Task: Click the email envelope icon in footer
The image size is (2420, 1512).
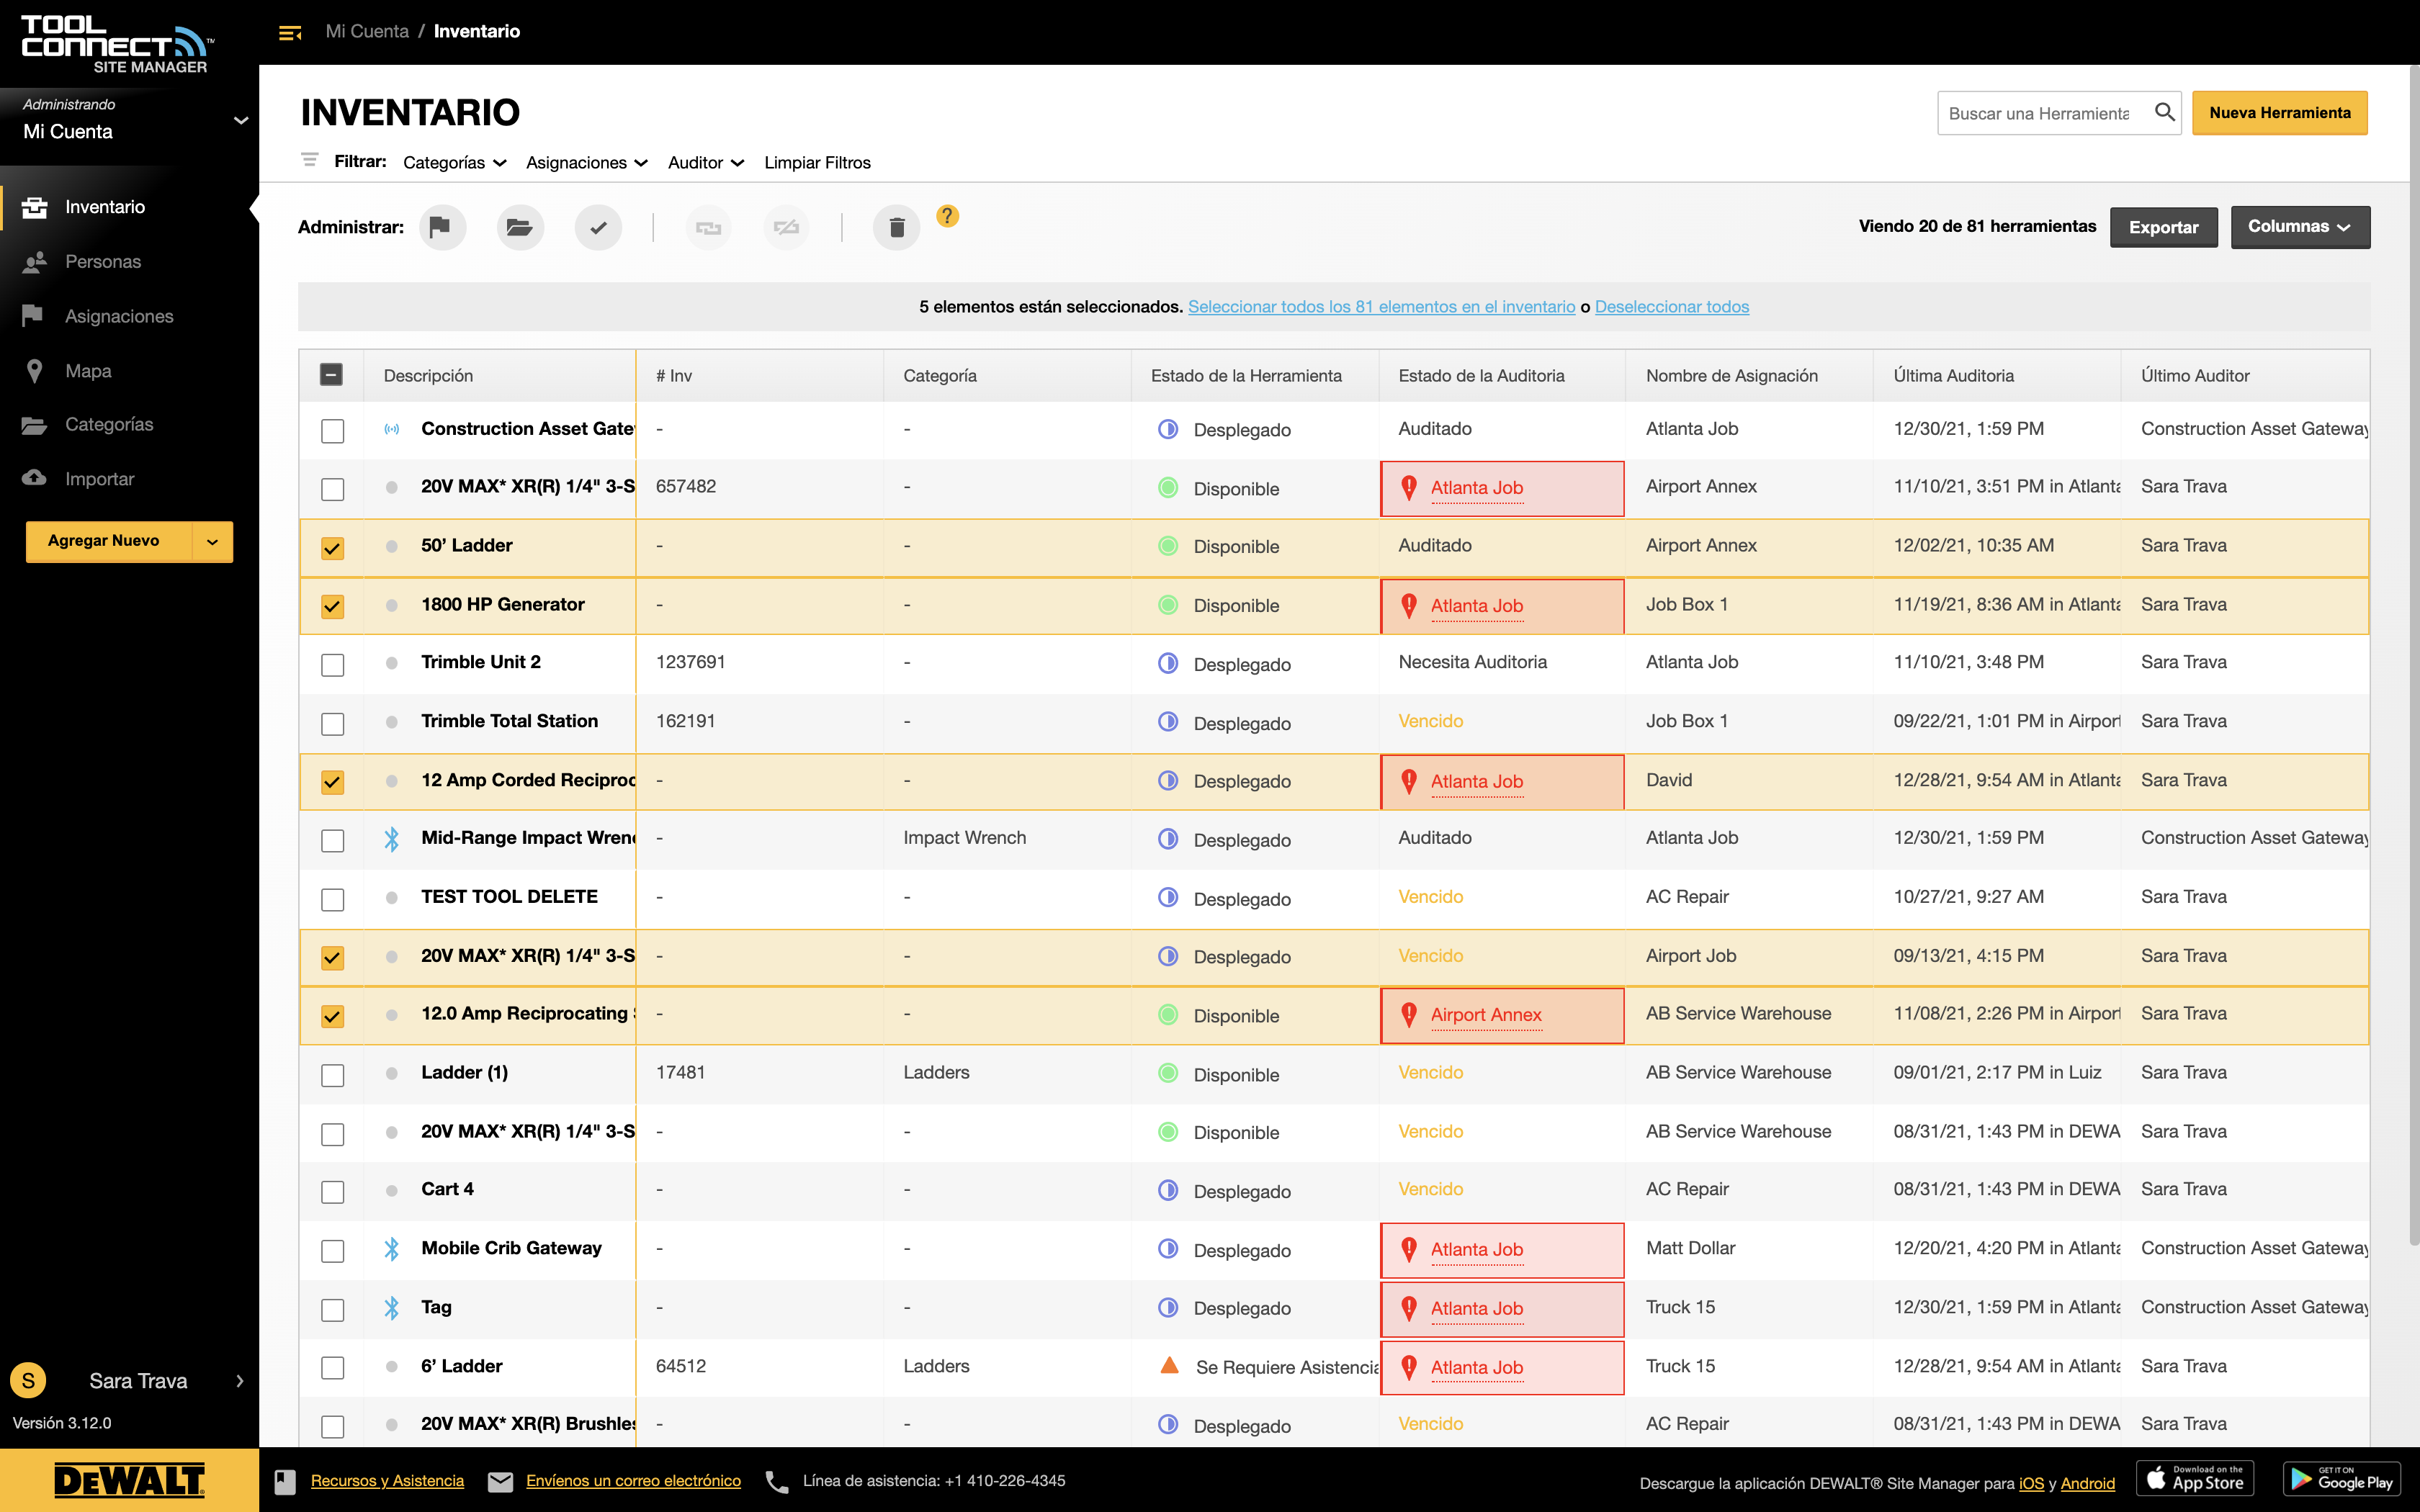Action: coord(500,1481)
